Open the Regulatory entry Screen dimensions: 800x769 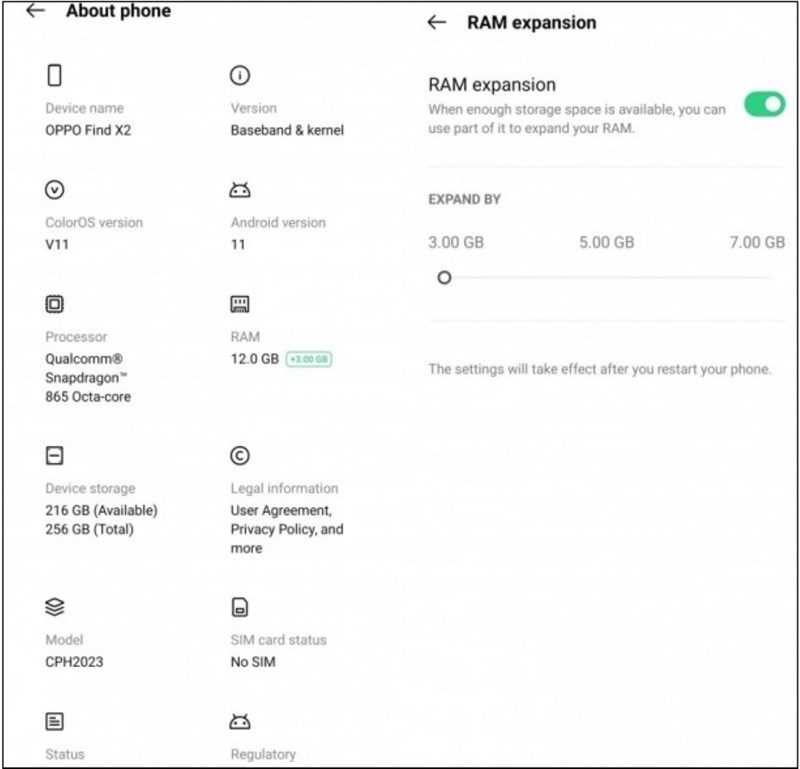coord(263,753)
